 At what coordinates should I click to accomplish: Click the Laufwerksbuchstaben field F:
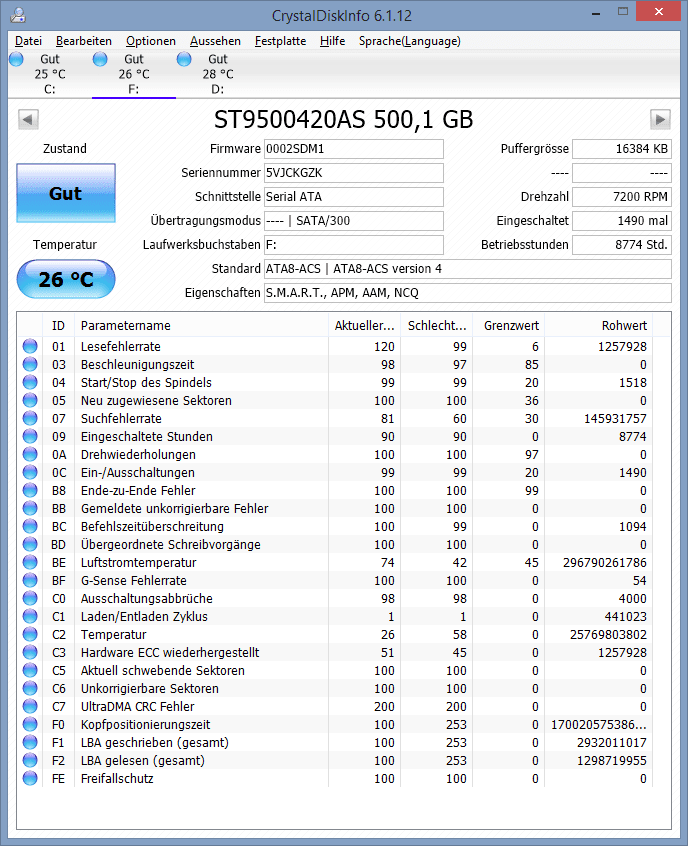pos(353,244)
